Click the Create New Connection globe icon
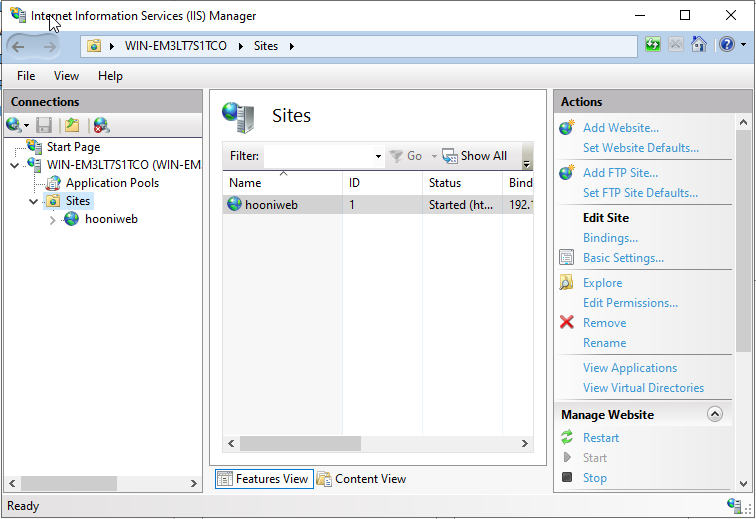This screenshot has width=756, height=519. (x=14, y=125)
